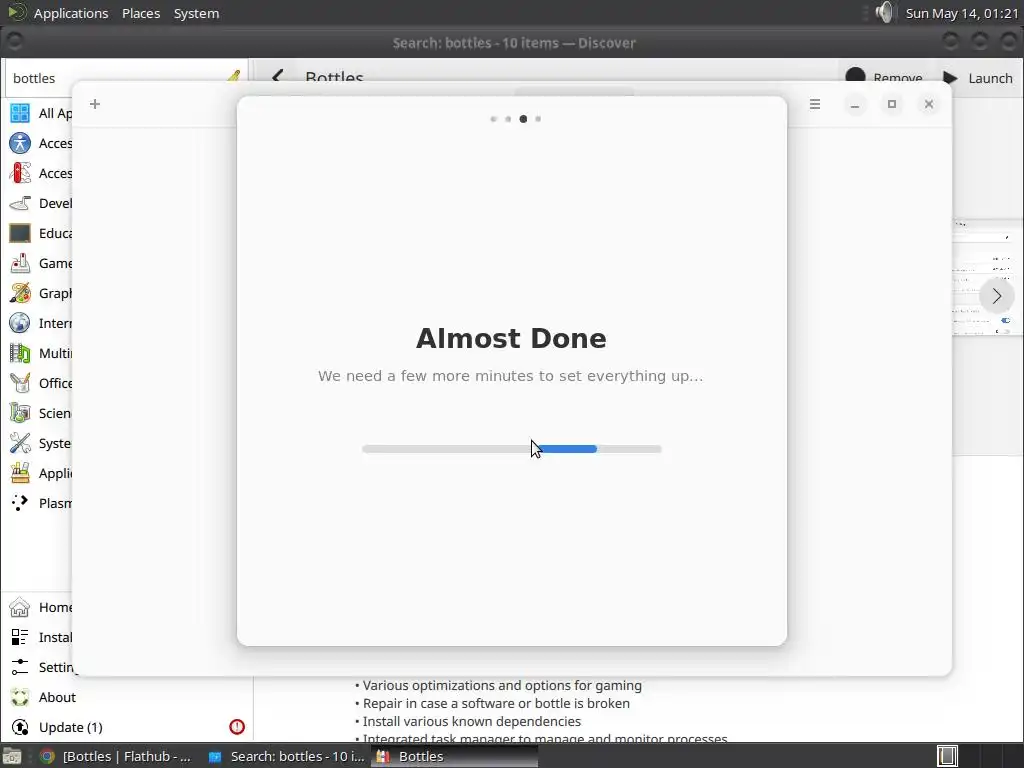The width and height of the screenshot is (1024, 768).
Task: Open Update (1) in Discover sidebar
Action: pos(57,728)
